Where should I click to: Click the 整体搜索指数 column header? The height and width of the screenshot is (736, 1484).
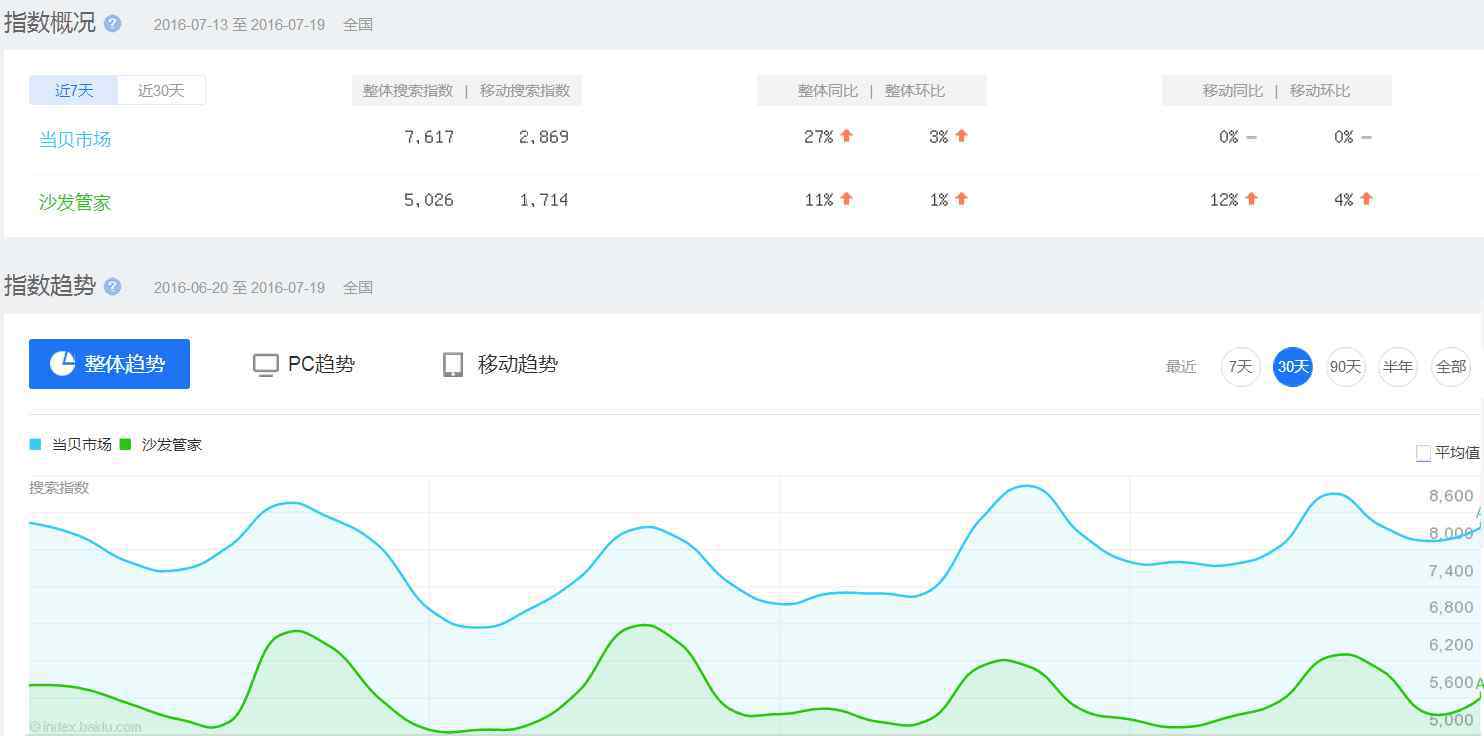pyautogui.click(x=408, y=91)
